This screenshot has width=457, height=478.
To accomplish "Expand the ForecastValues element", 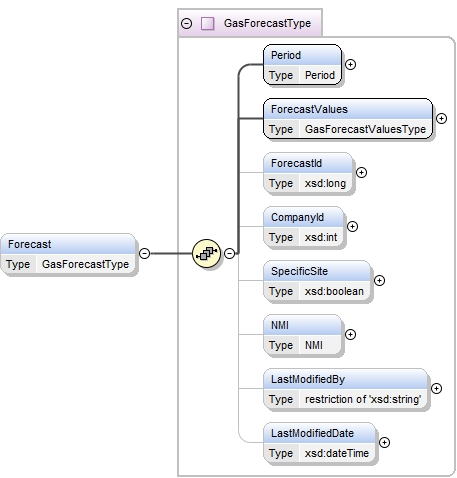I will (441, 118).
